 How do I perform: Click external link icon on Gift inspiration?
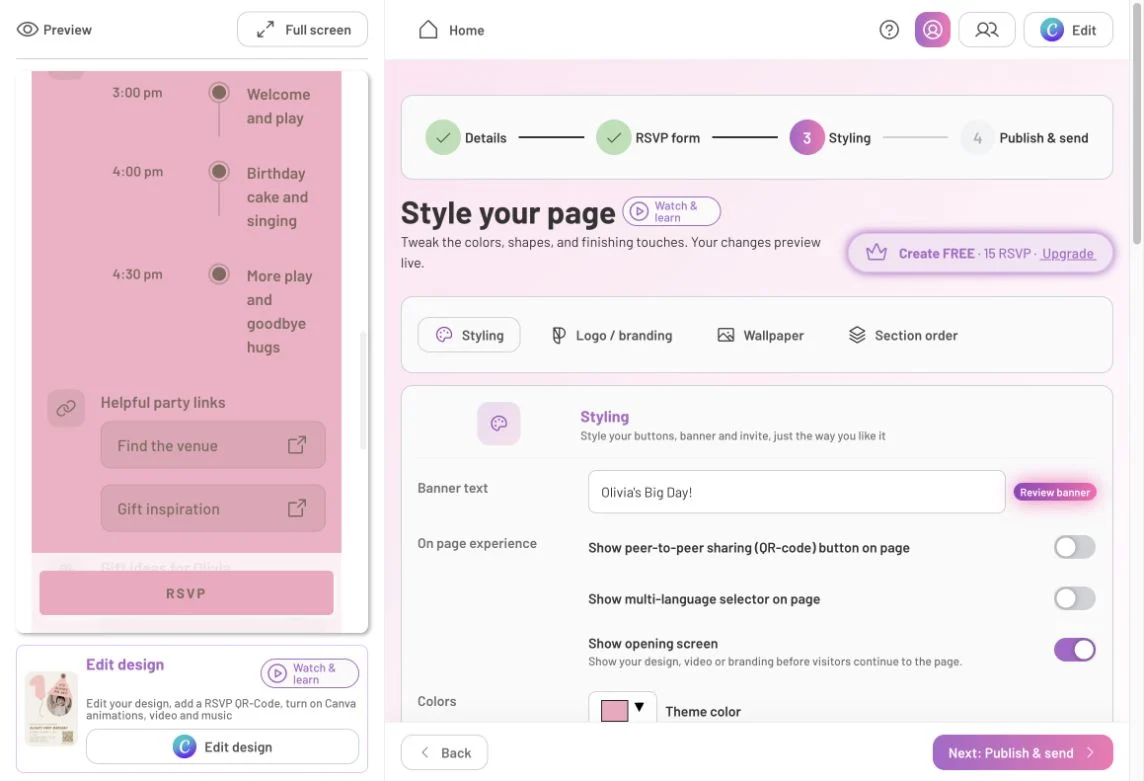pyautogui.click(x=296, y=508)
